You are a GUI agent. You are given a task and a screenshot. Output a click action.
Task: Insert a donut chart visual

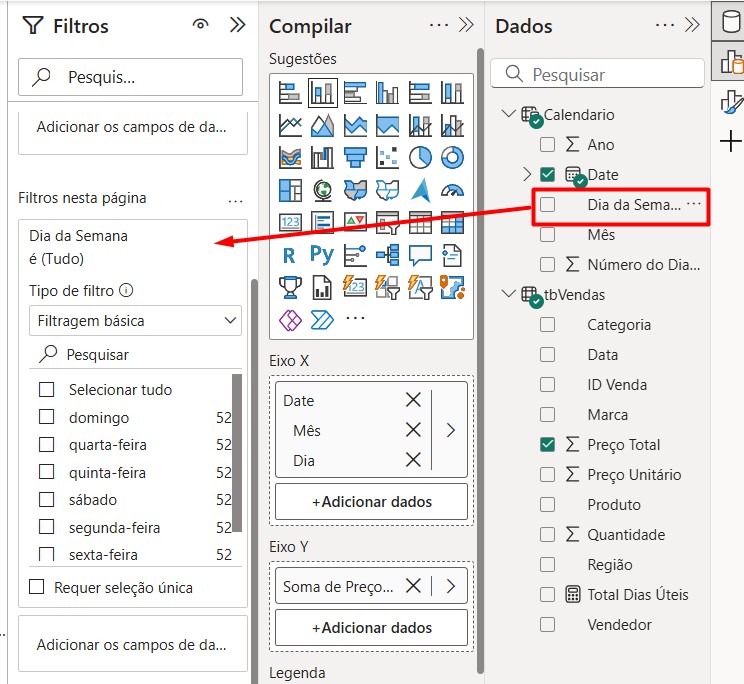452,157
